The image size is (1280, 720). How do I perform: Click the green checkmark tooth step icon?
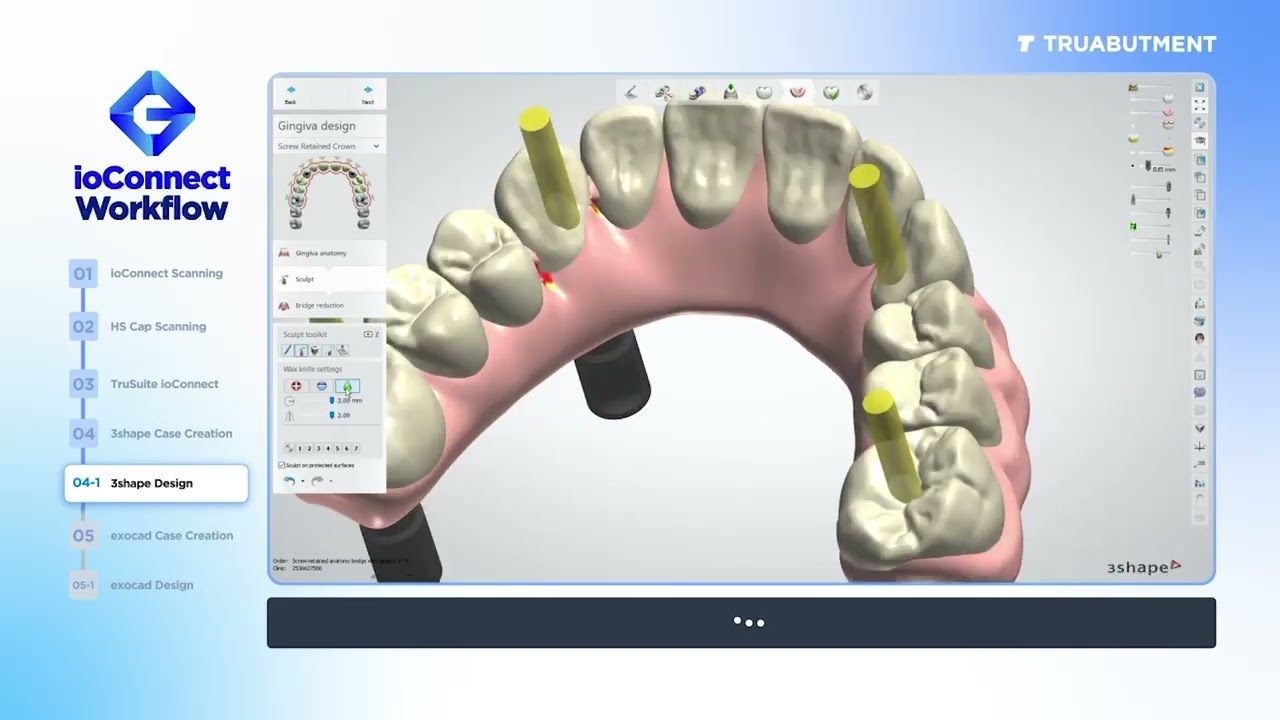[831, 92]
